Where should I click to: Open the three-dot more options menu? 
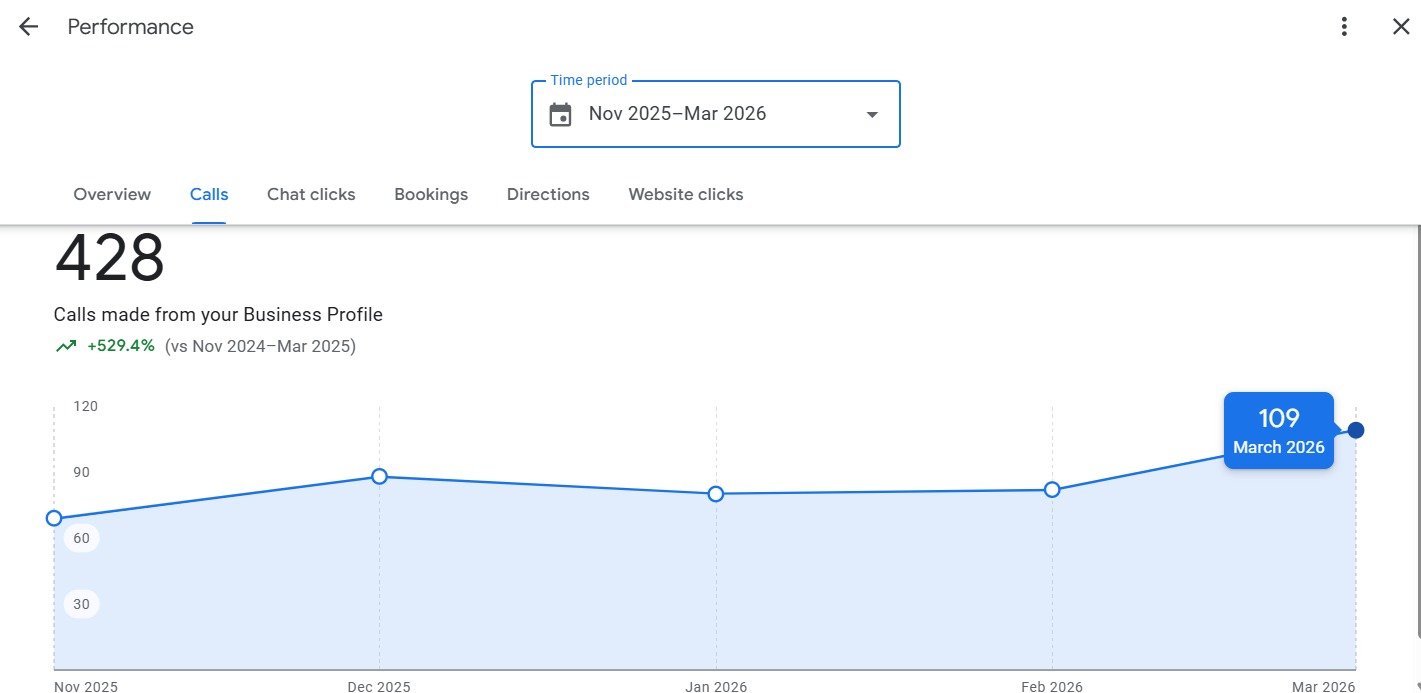click(x=1345, y=27)
